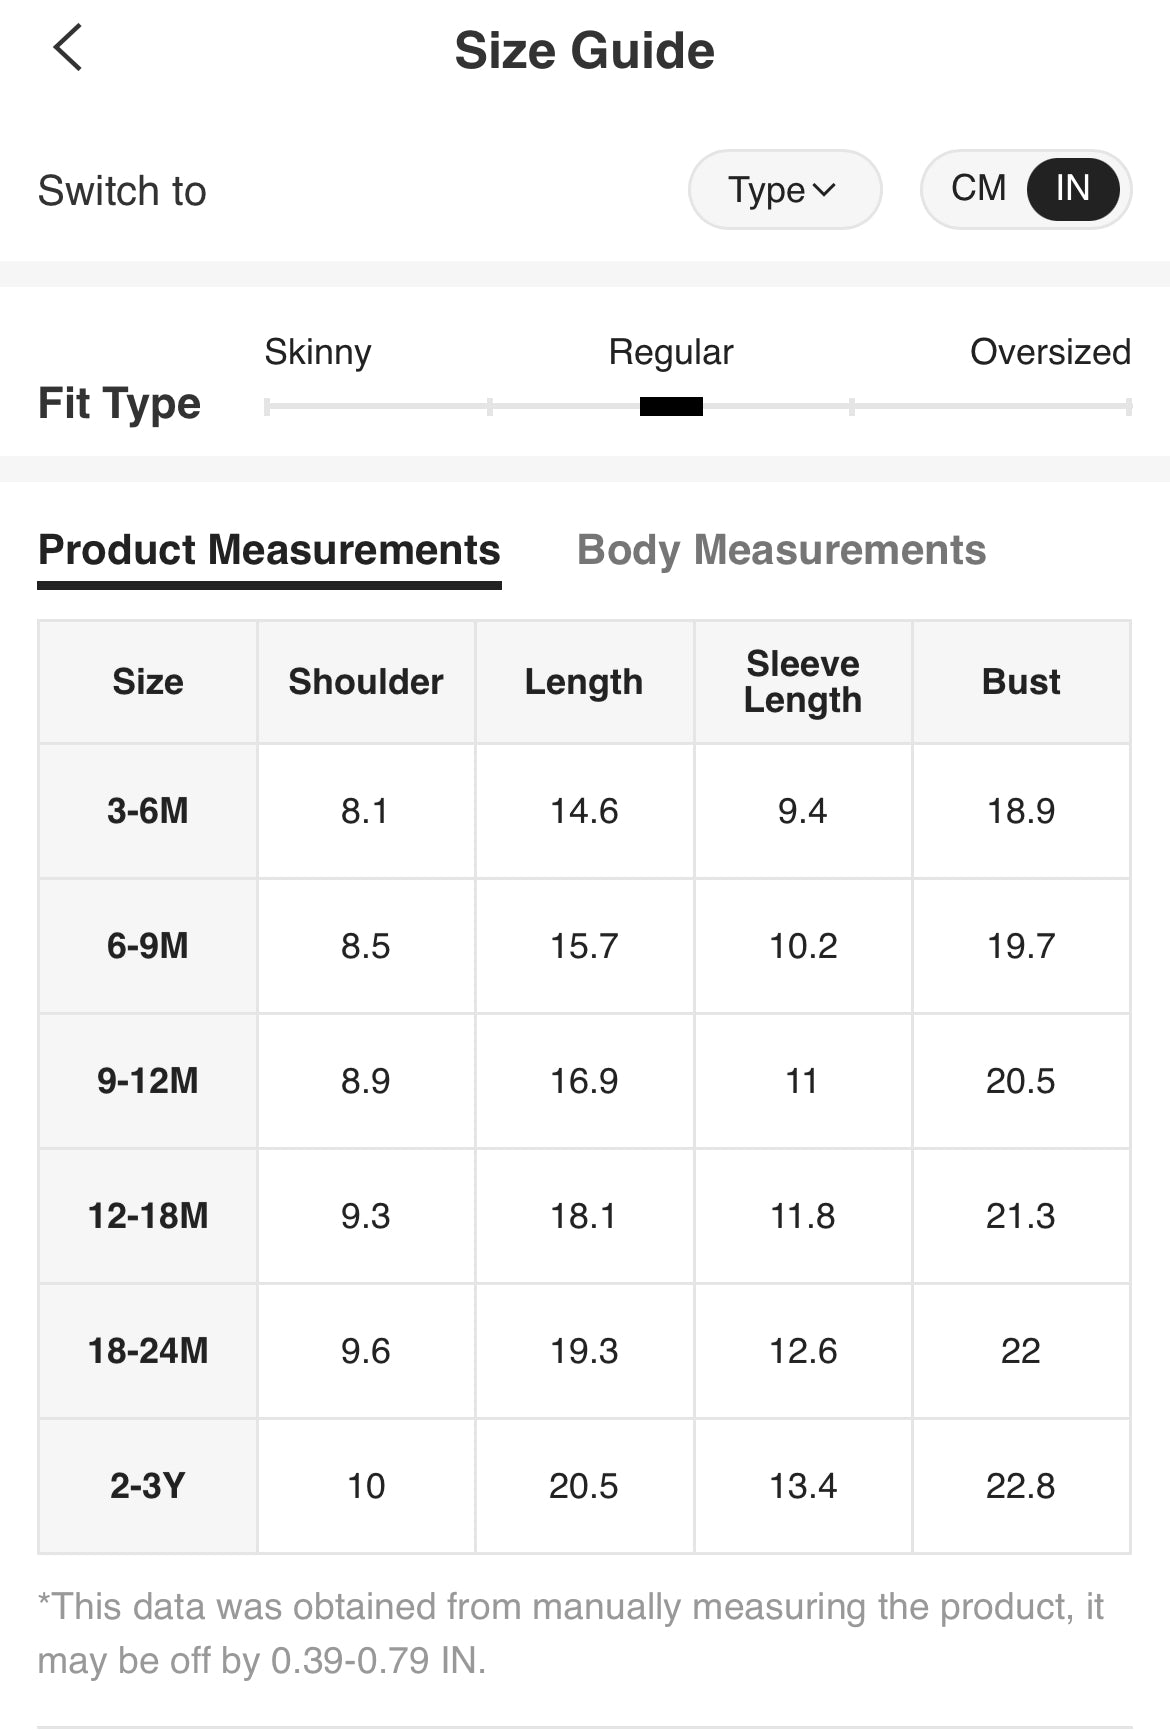Select the 9-12M size row
The image size is (1170, 1730).
[x=148, y=1081]
